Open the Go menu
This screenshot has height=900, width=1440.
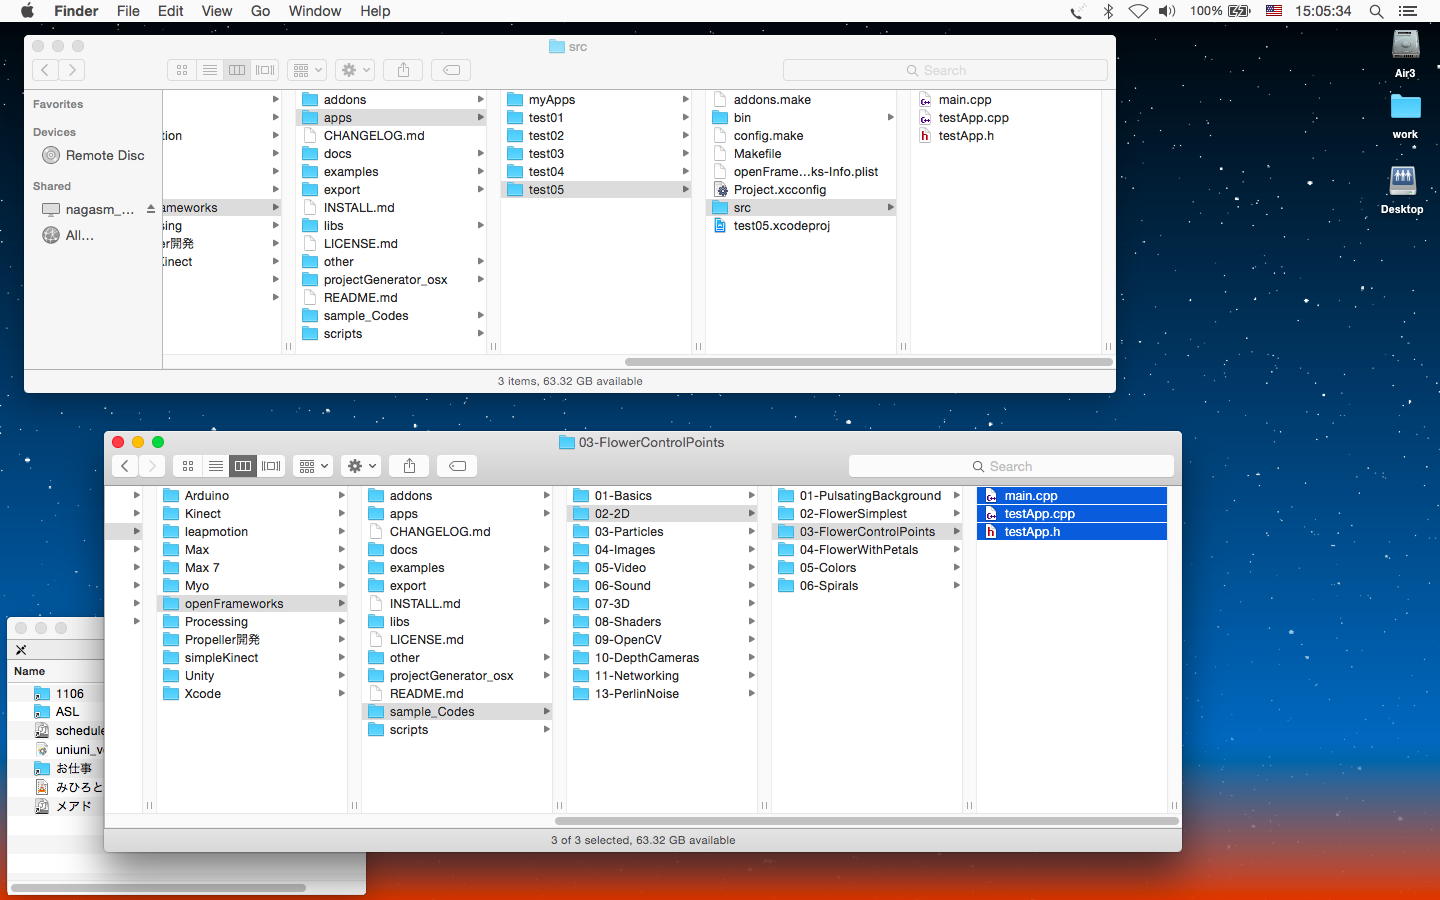(x=261, y=11)
